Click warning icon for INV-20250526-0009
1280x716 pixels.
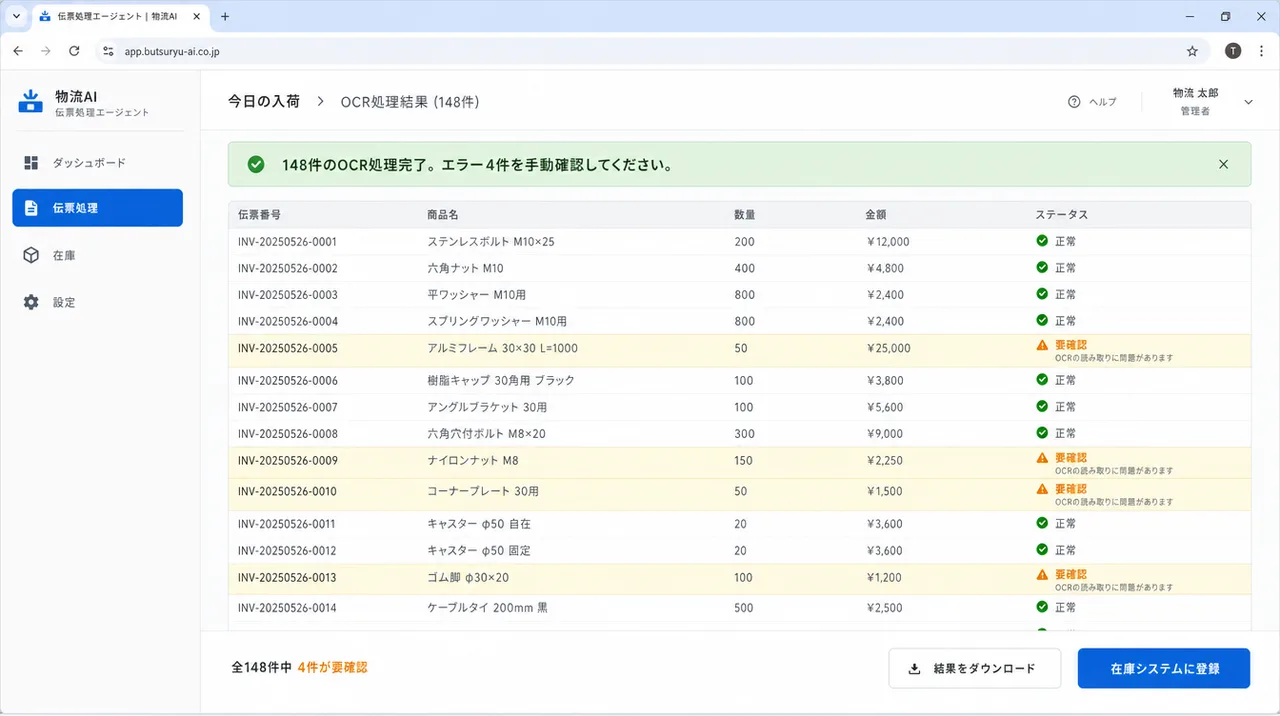click(1042, 458)
